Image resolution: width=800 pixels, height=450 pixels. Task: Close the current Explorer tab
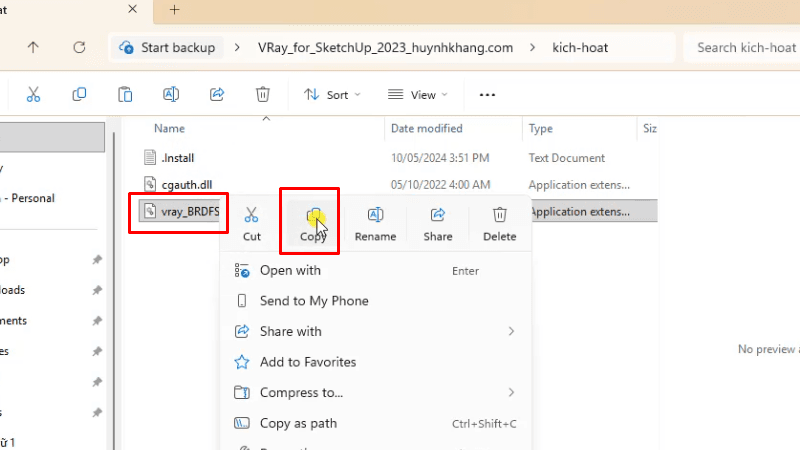click(x=132, y=9)
